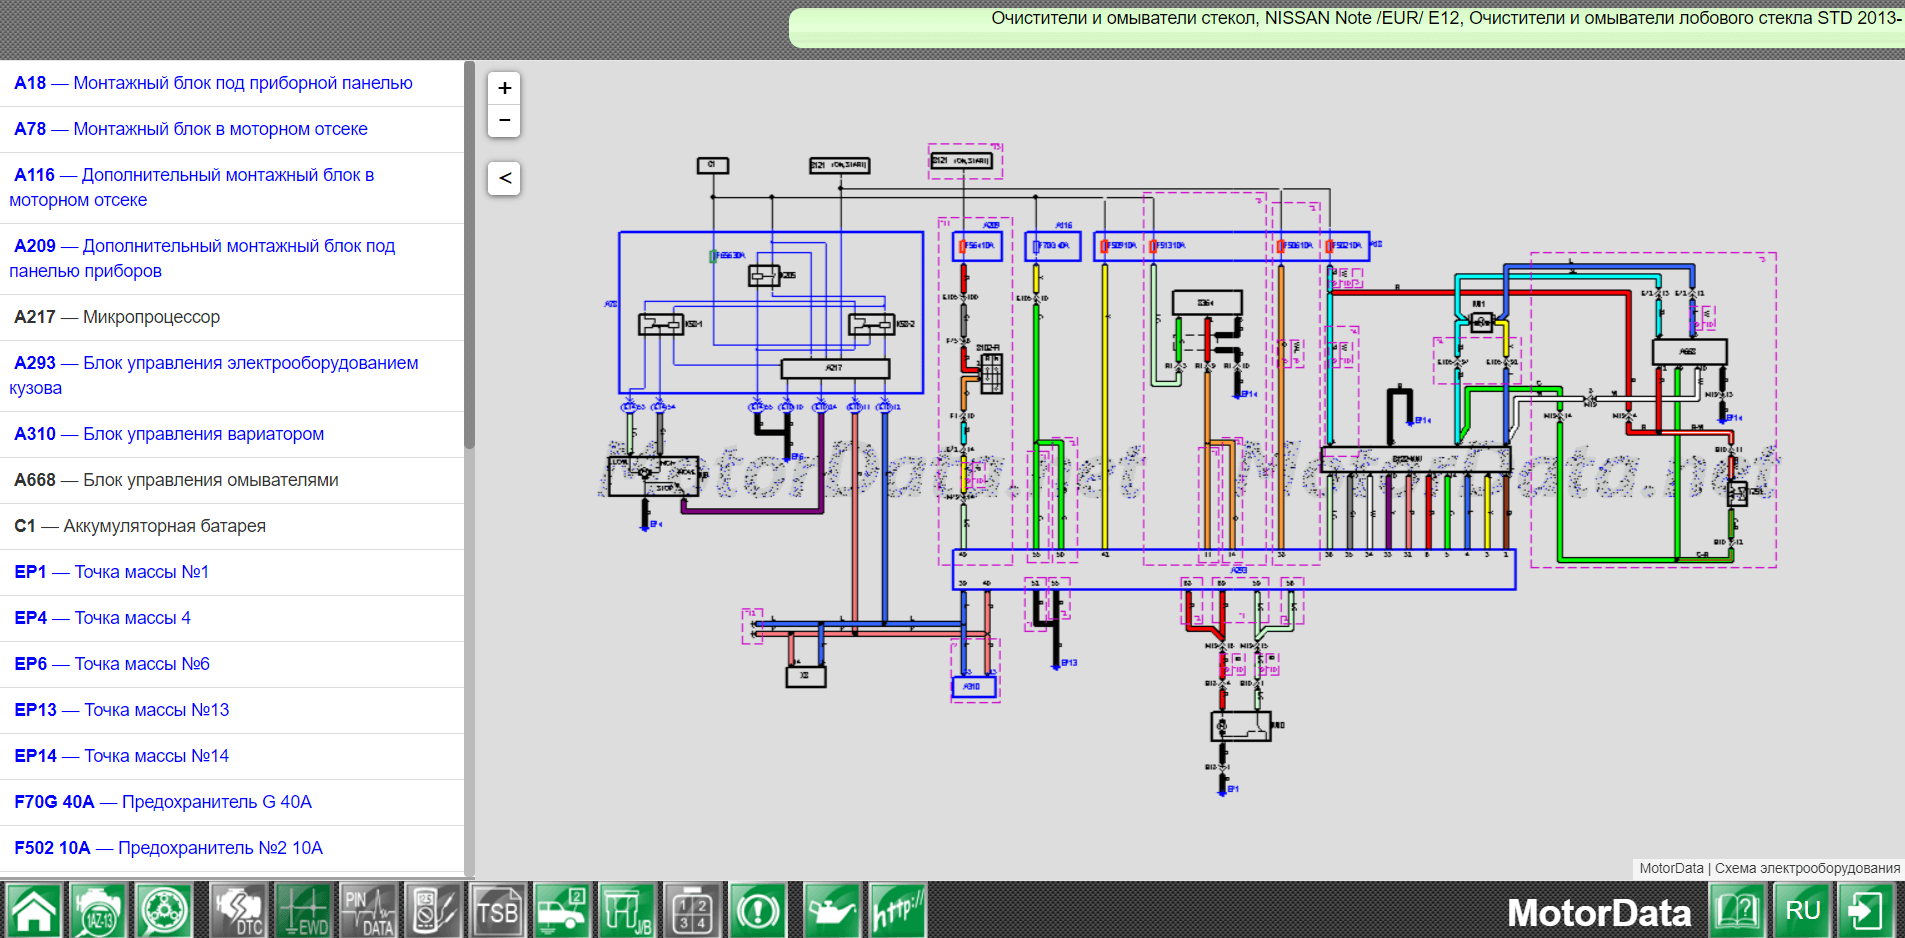Go to the Home screen icon
The image size is (1905, 938).
point(34,911)
